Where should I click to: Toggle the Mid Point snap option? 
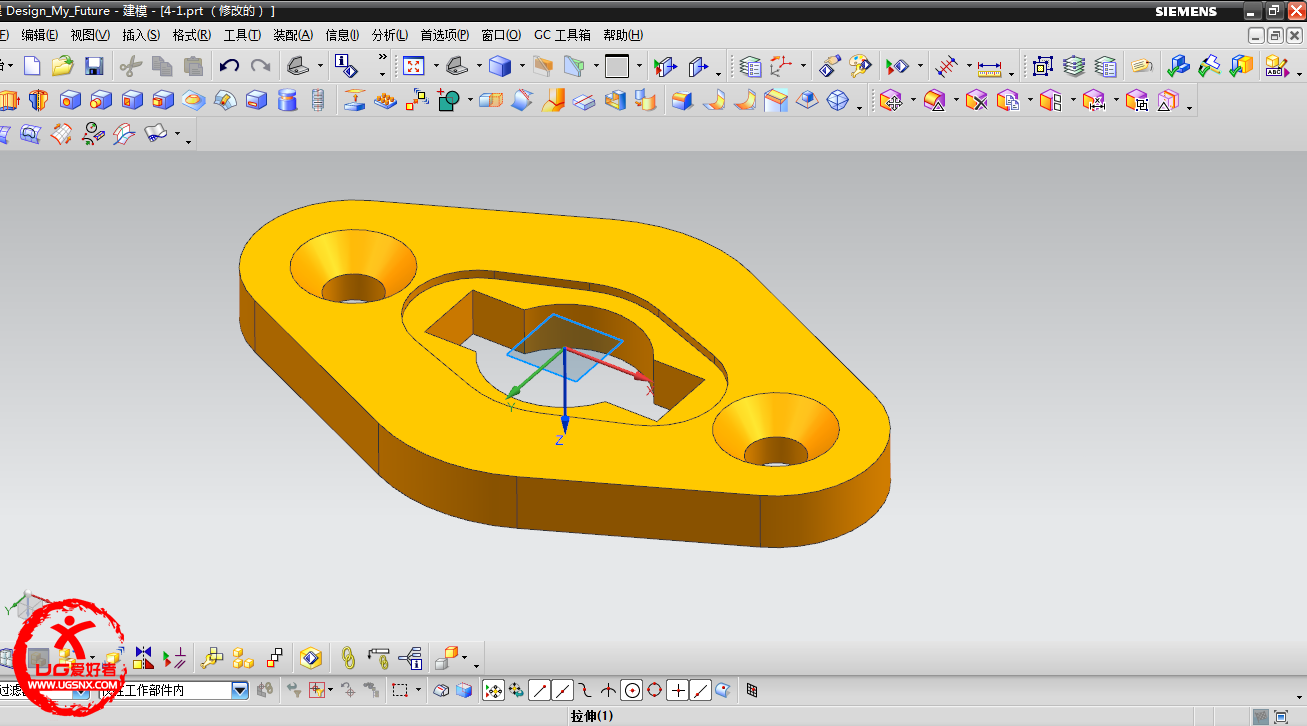[562, 690]
